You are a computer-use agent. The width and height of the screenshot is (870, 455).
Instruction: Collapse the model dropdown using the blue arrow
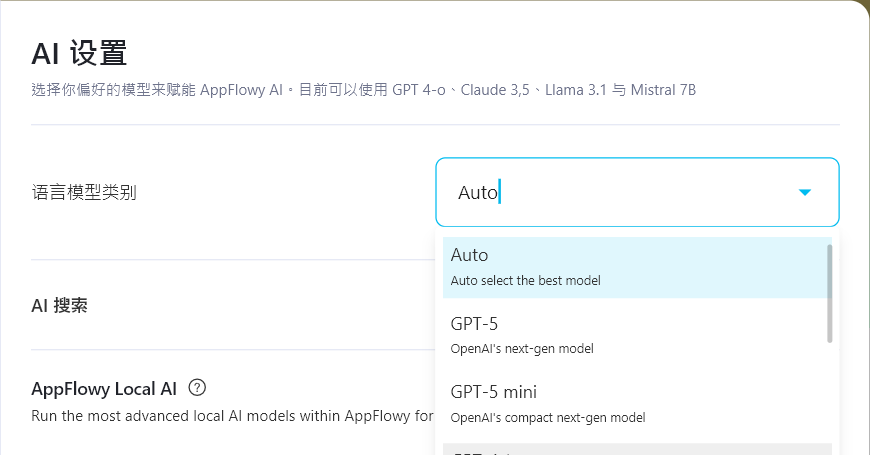click(x=805, y=192)
